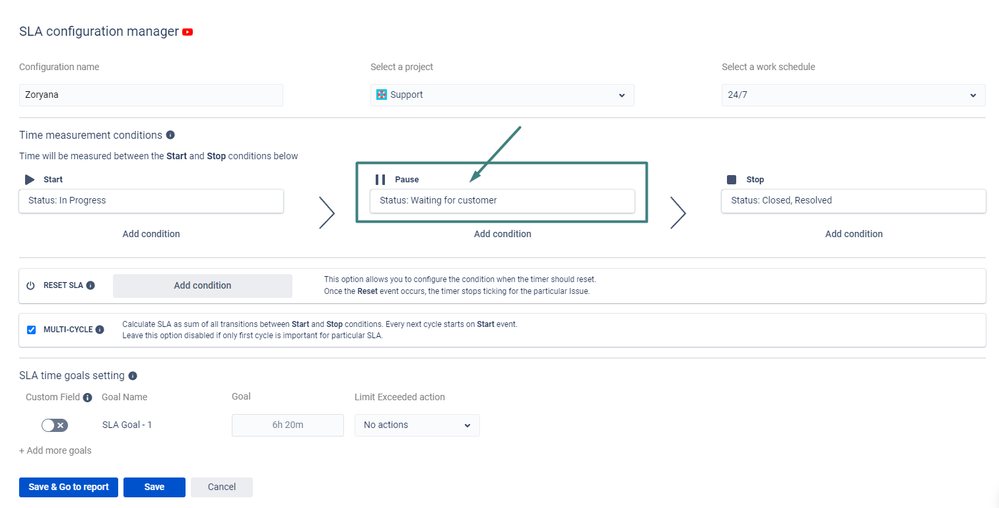Click the Configuration name field Zoryana
This screenshot has height=508, width=999.
point(151,95)
